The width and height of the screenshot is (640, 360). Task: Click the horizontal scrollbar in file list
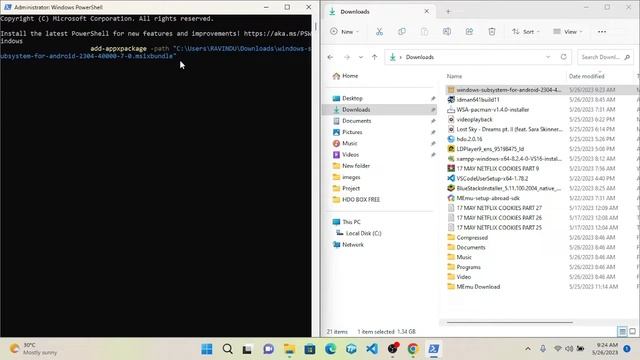pos(509,322)
